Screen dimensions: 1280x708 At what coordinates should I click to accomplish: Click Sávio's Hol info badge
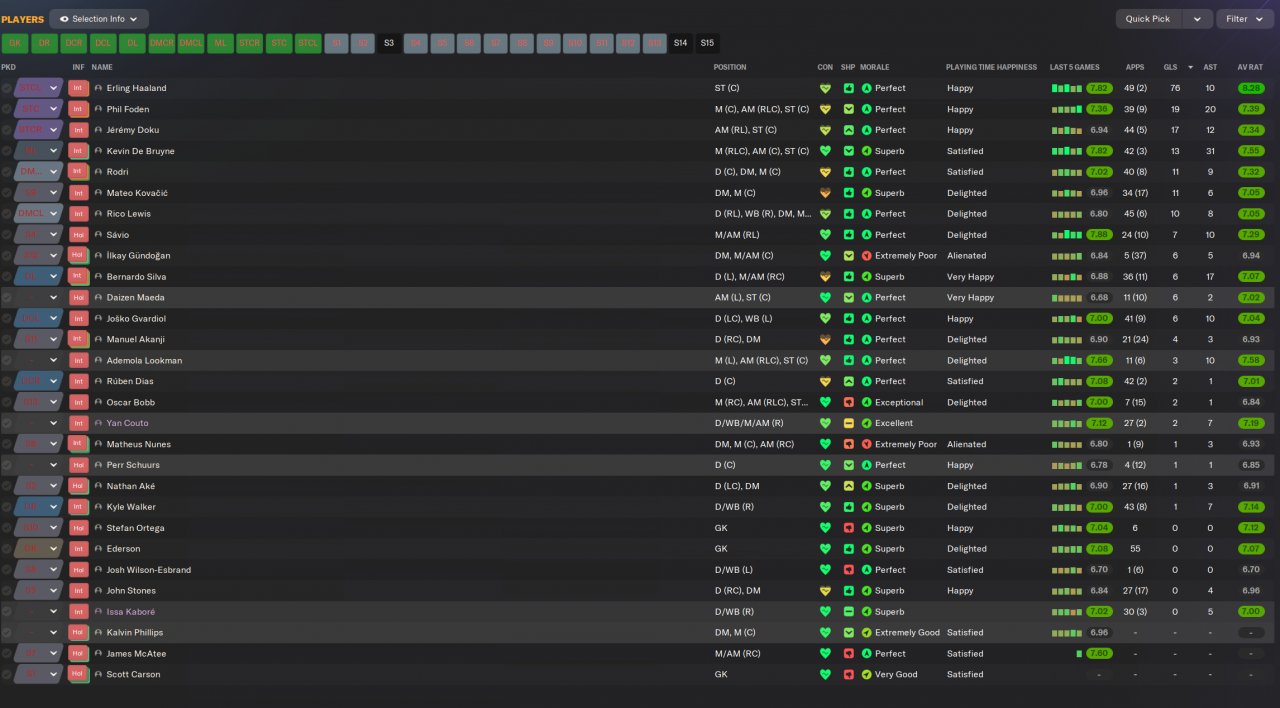point(79,235)
